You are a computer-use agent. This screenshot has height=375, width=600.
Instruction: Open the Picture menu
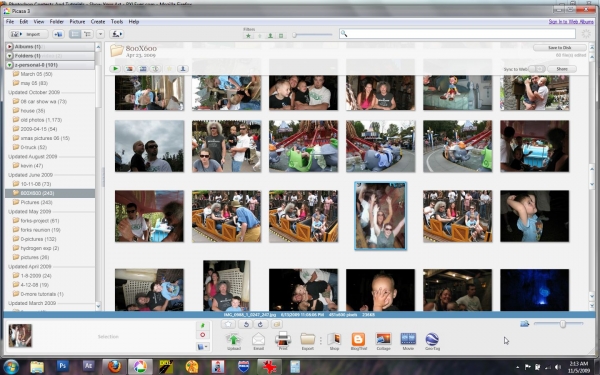tap(77, 22)
